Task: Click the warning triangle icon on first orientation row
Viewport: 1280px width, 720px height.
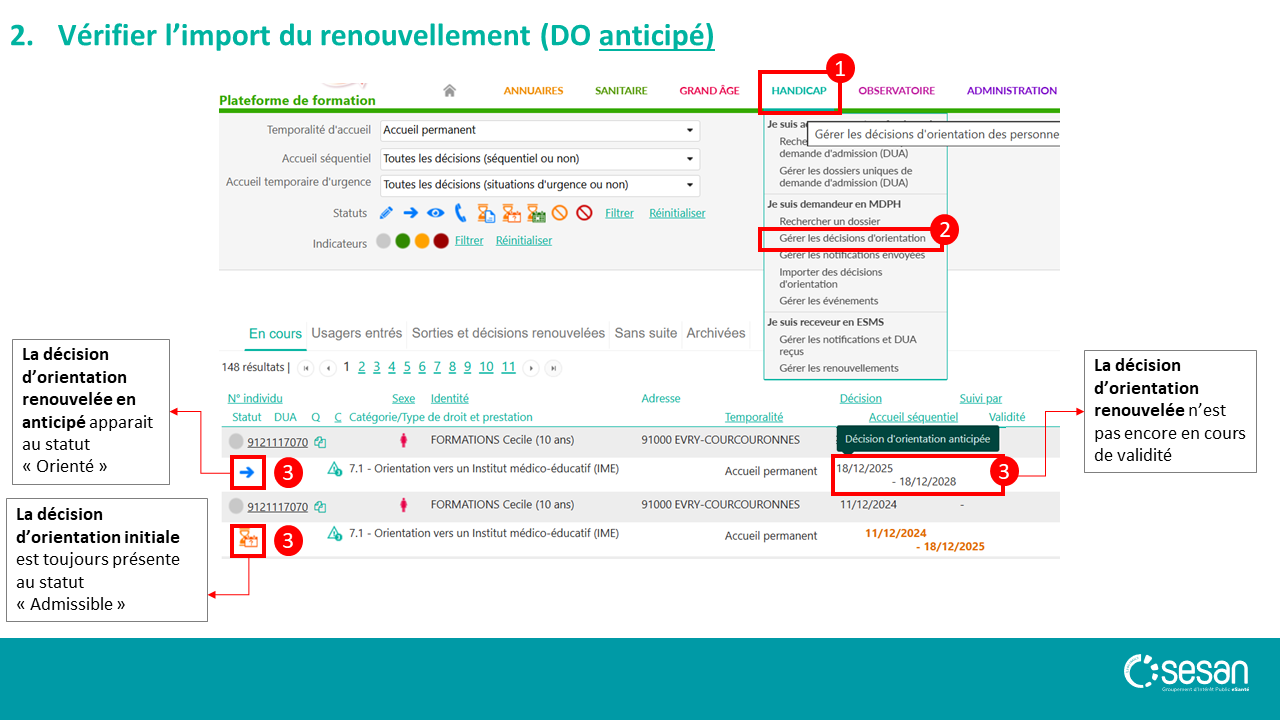Action: (335, 469)
